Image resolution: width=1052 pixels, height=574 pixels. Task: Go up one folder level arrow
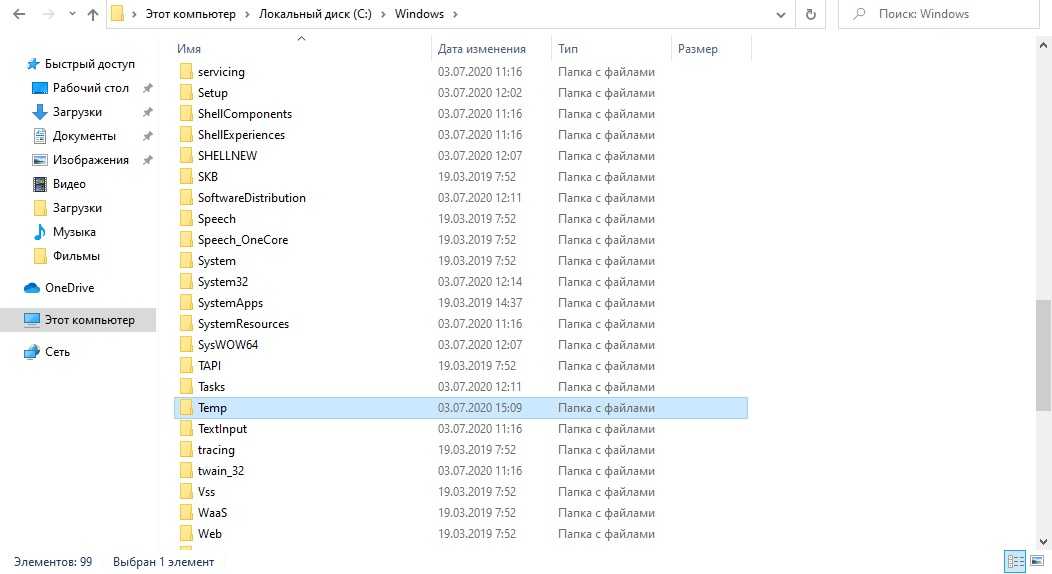coord(93,14)
